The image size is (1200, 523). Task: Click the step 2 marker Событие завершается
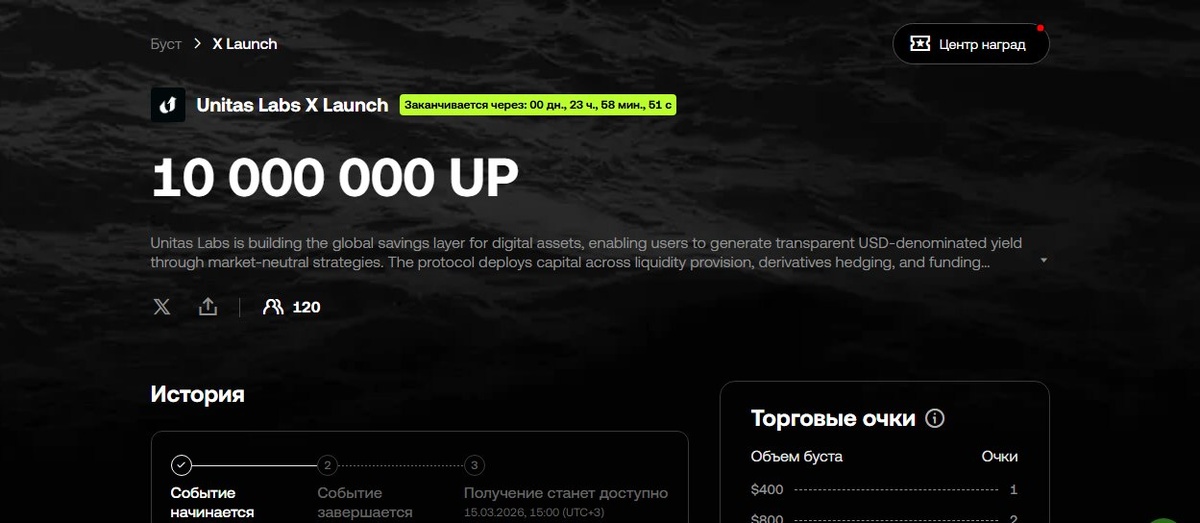327,465
